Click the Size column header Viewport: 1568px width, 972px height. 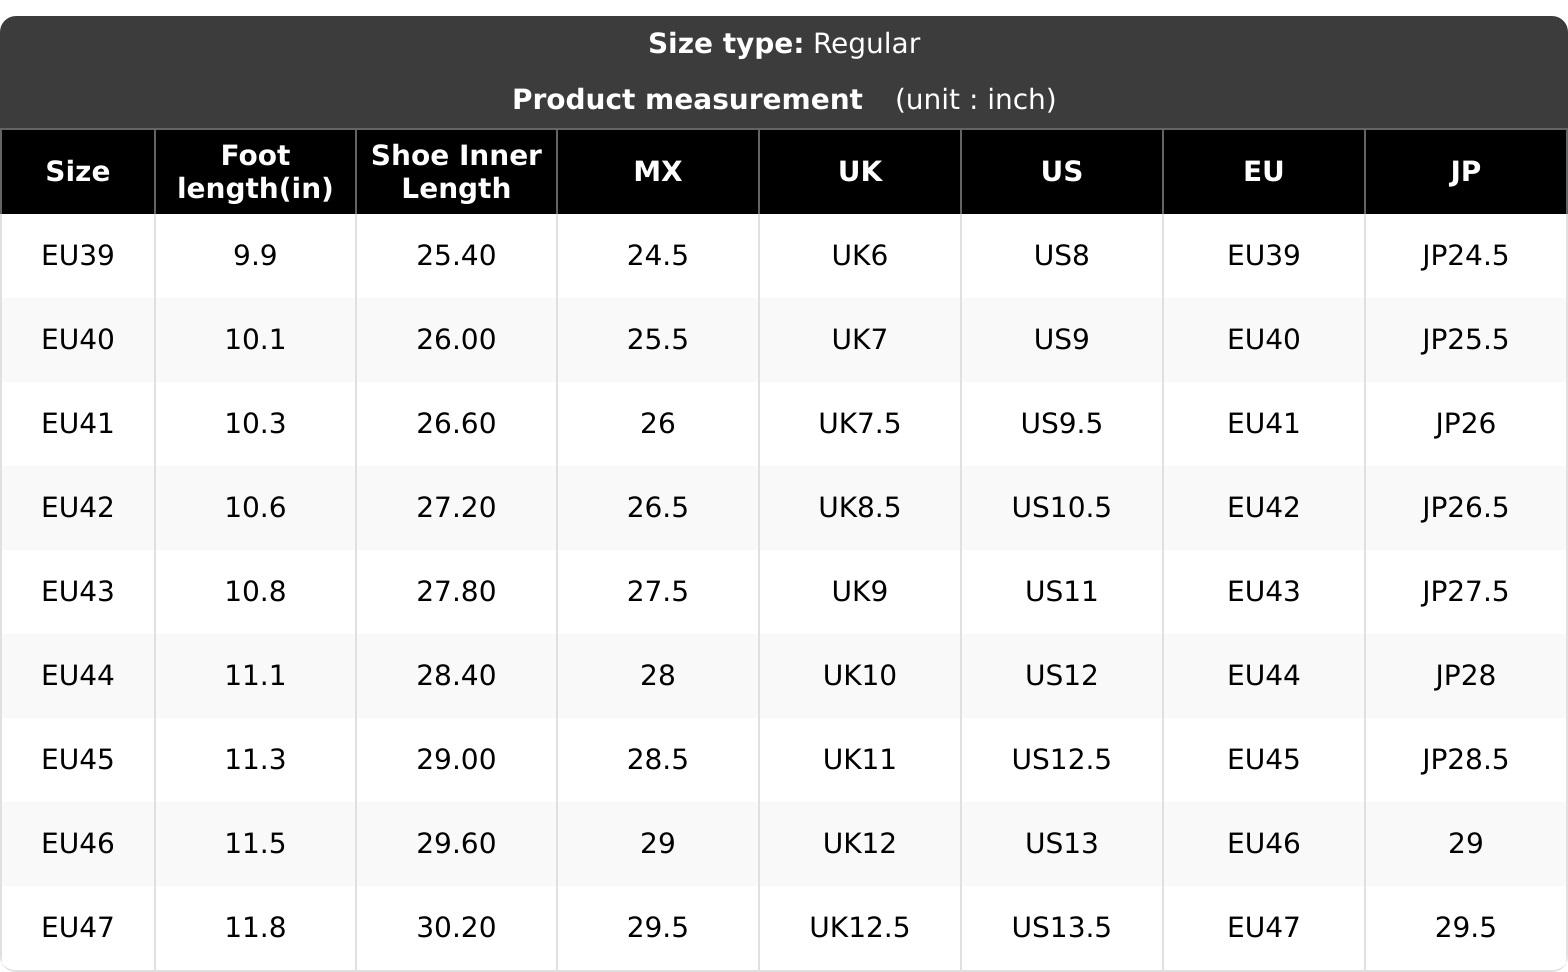[x=77, y=171]
